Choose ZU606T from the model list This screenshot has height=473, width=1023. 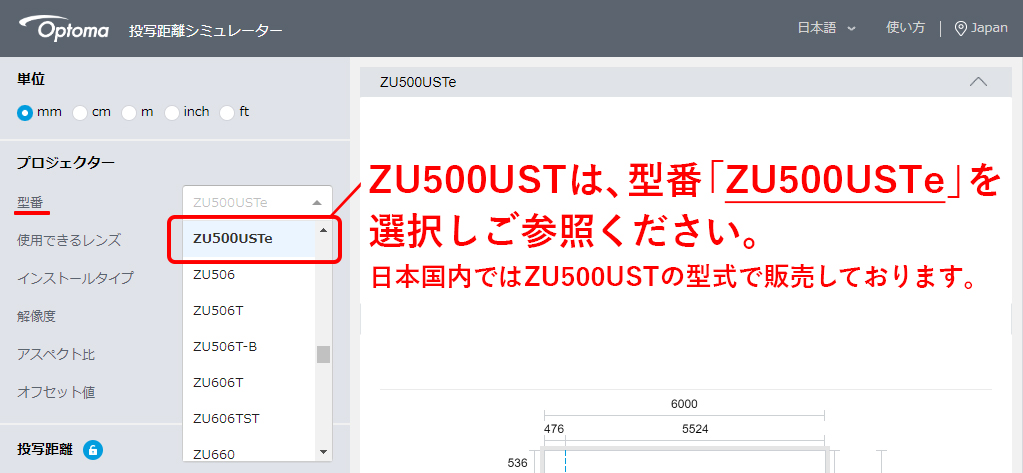point(249,382)
